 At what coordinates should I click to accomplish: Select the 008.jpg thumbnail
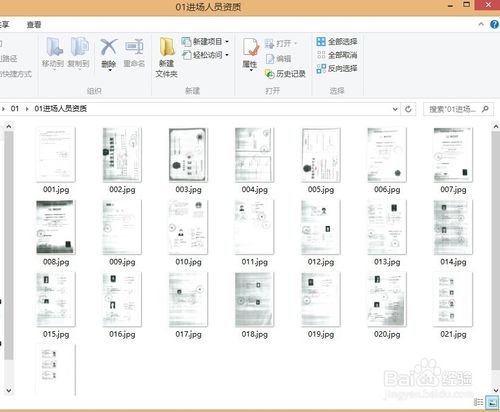point(56,233)
